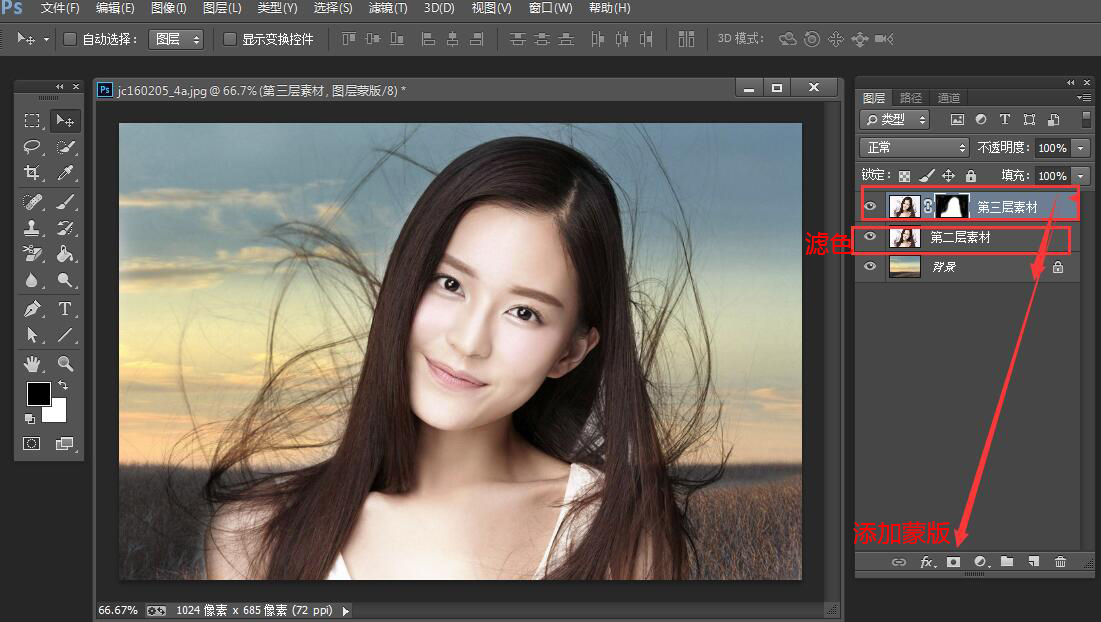This screenshot has height=622, width=1101.
Task: Open the 滤镜(T) menu
Action: (388, 8)
